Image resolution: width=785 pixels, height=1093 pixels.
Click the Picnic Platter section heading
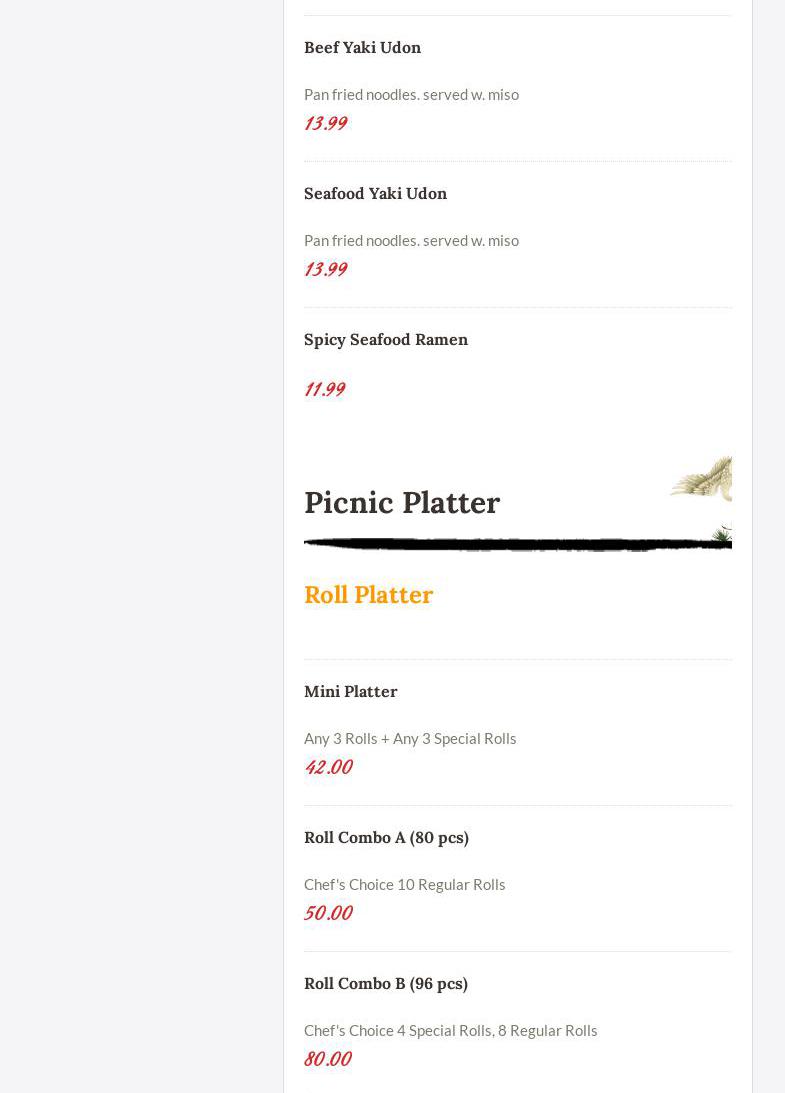click(x=402, y=502)
